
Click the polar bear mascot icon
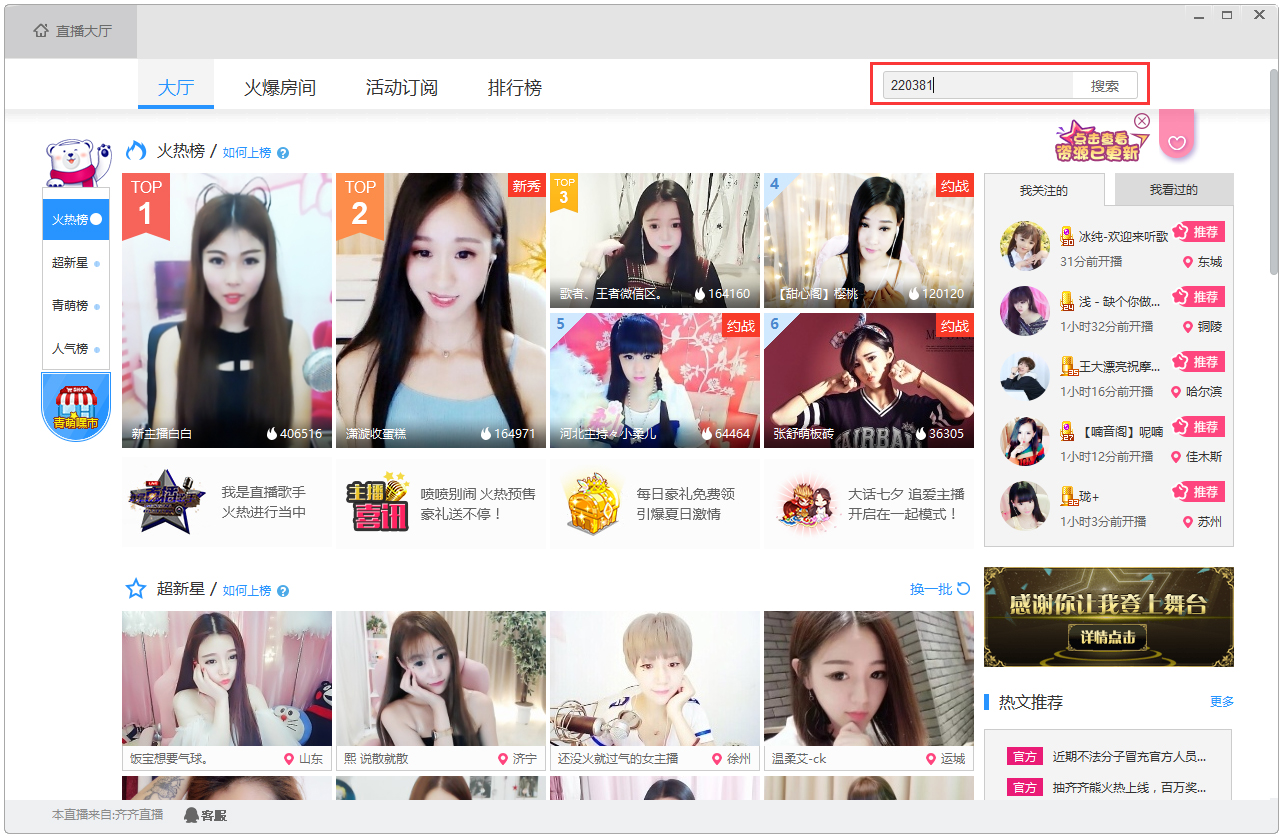pyautogui.click(x=76, y=162)
